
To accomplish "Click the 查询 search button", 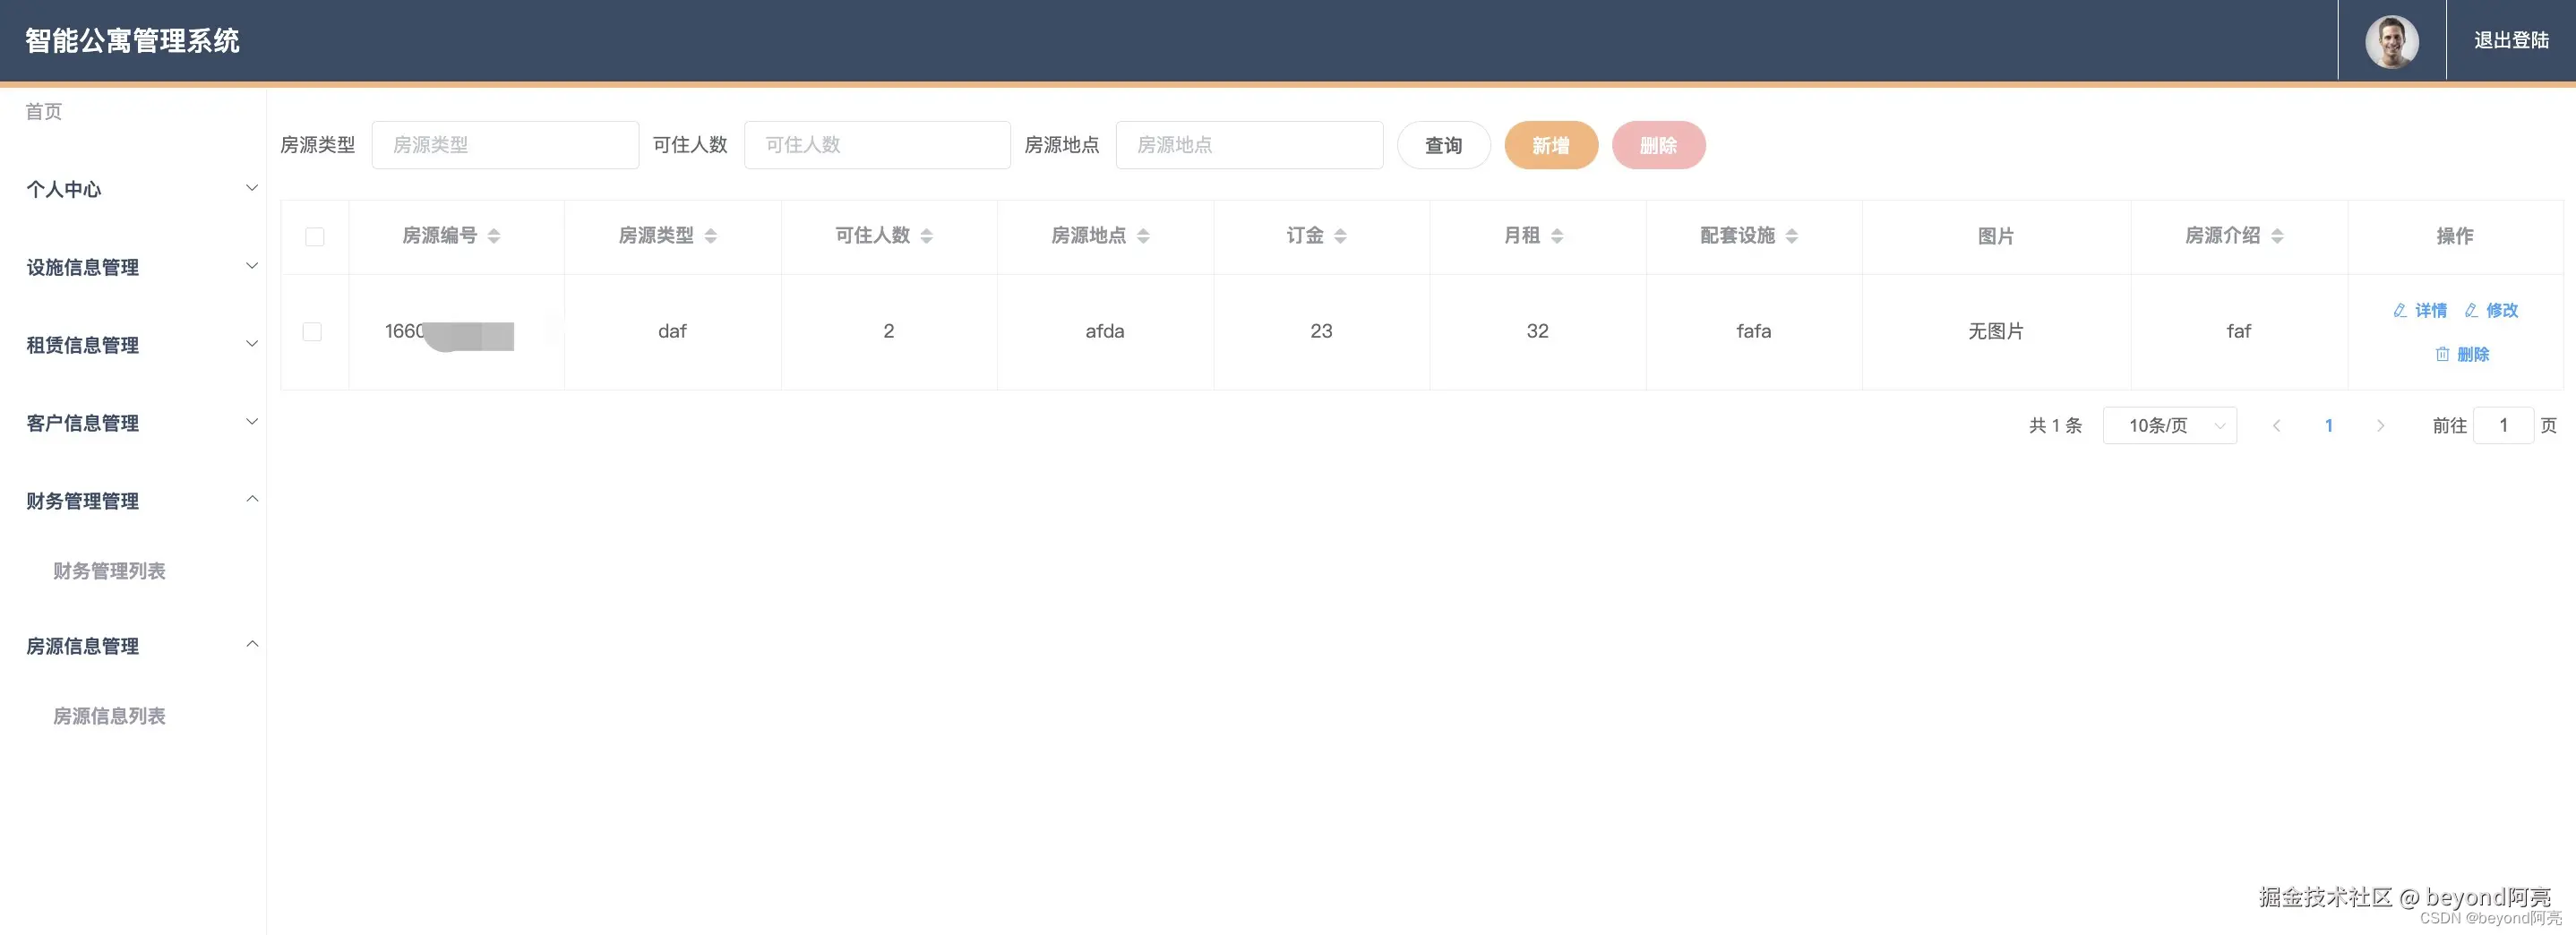I will pos(1443,145).
